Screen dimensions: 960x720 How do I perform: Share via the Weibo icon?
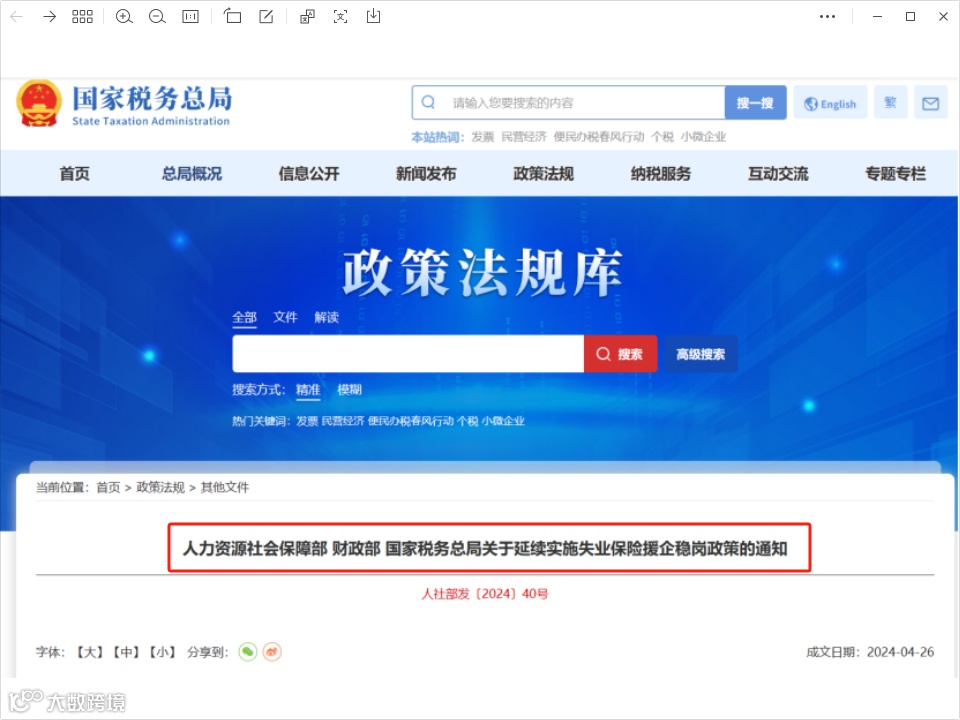click(x=272, y=652)
